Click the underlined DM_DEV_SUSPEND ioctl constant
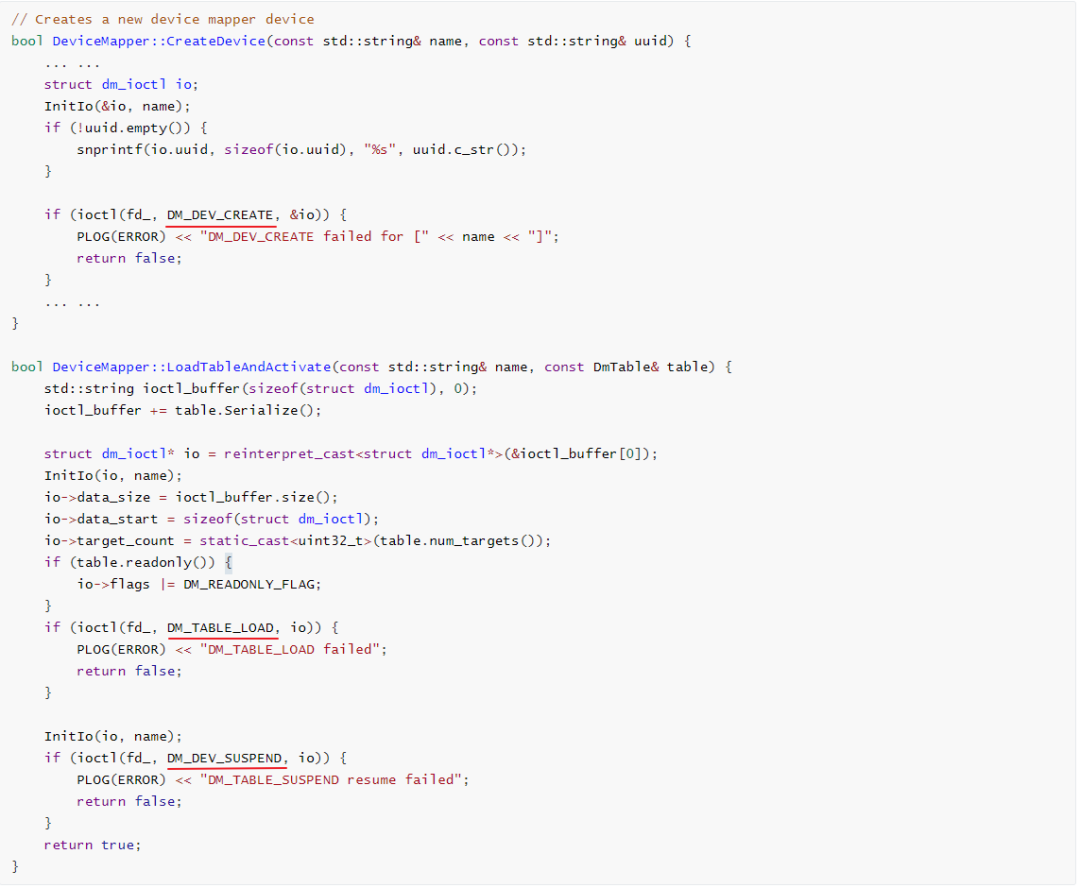Image resolution: width=1080 pixels, height=888 pixels. [x=225, y=758]
